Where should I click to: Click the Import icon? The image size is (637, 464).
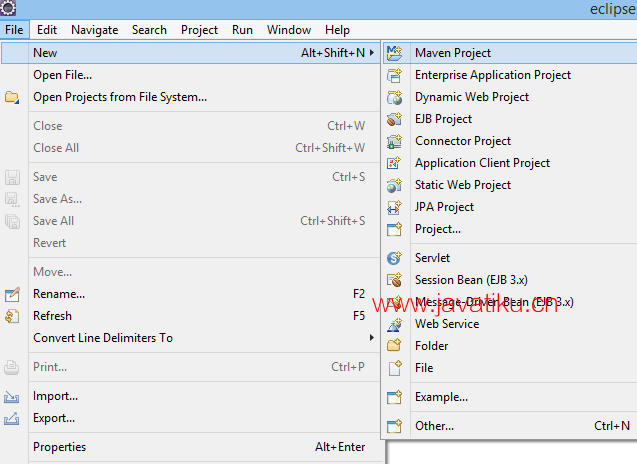(x=12, y=397)
